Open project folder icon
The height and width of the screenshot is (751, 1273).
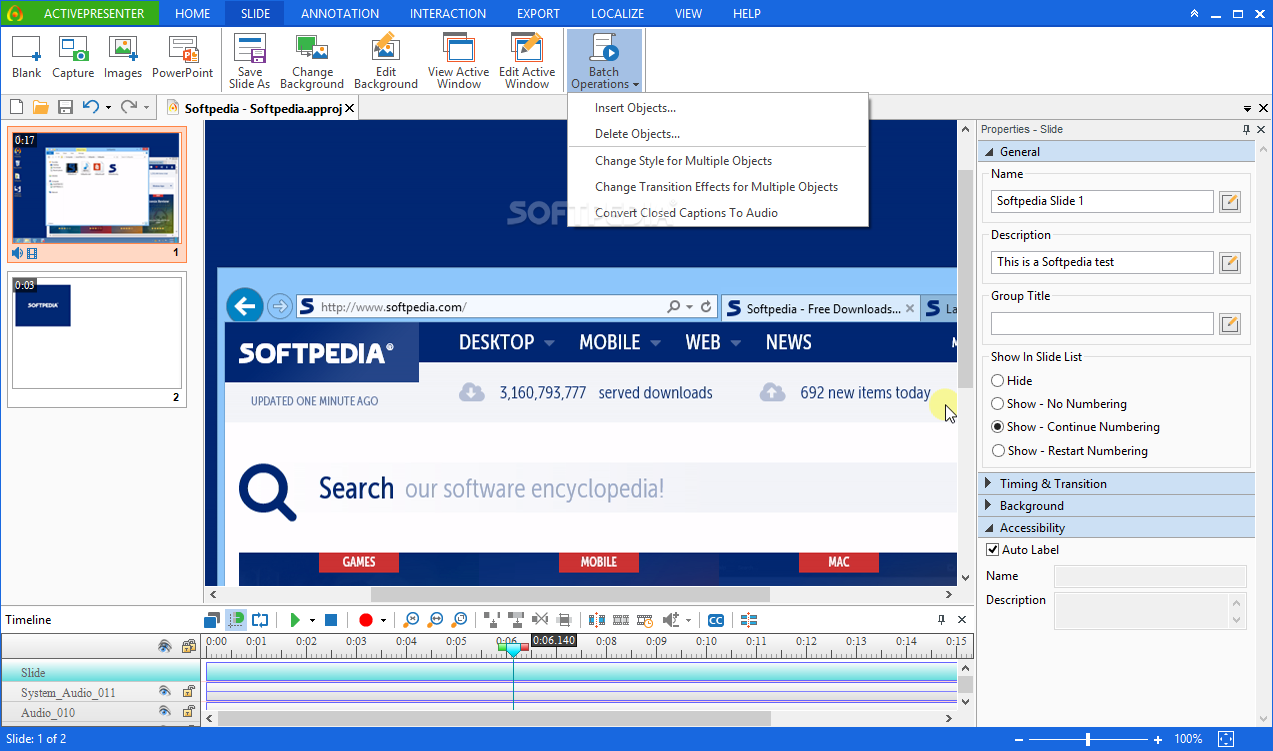pyautogui.click(x=41, y=107)
